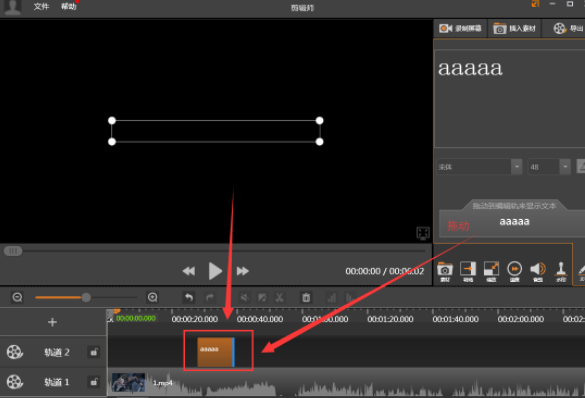This screenshot has width=585, height=398.
Task: Select the zoom scale tool icon
Action: (491, 272)
